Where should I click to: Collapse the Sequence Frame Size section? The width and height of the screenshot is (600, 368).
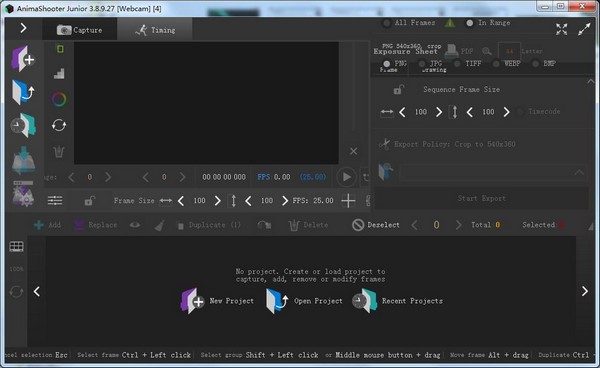591,81
